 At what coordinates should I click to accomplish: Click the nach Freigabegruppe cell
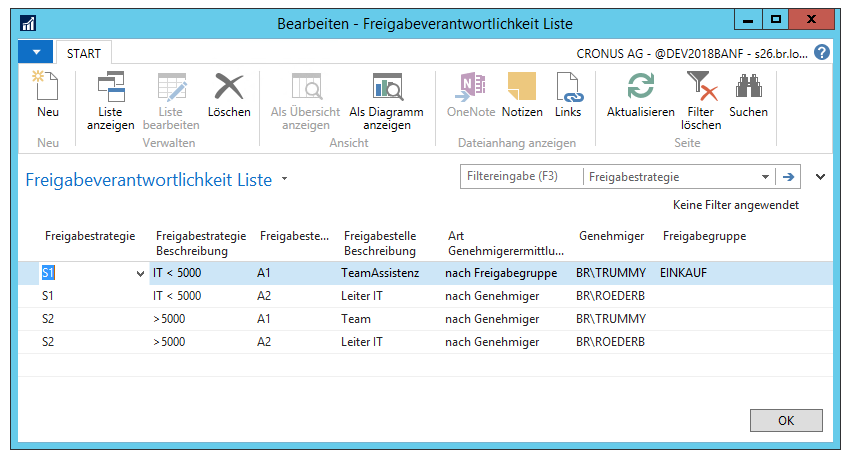(x=501, y=273)
